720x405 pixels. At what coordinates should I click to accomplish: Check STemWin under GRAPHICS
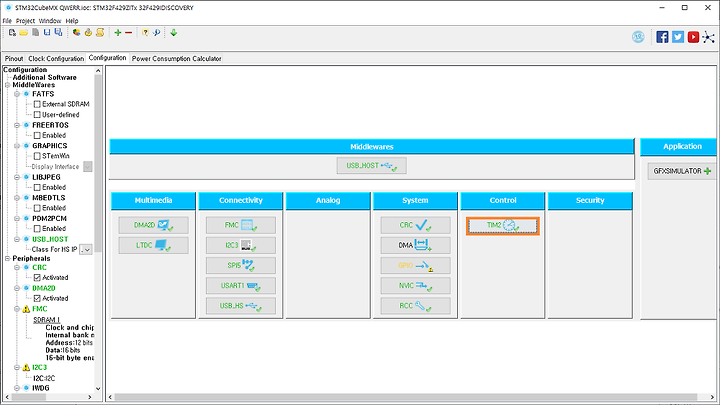click(x=37, y=156)
